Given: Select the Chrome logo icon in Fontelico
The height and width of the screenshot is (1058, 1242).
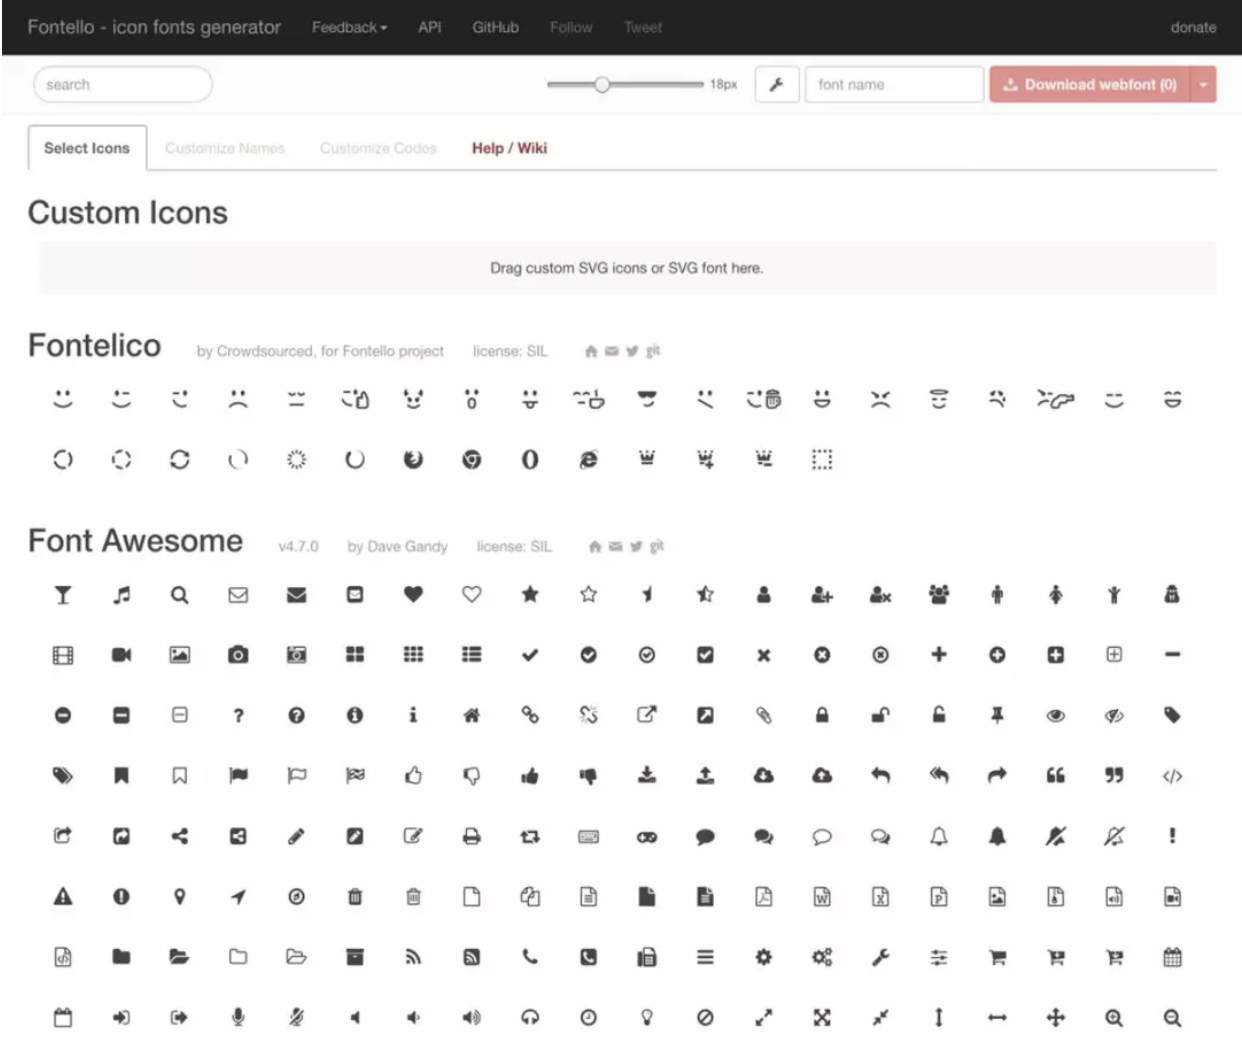Looking at the screenshot, I should (471, 460).
